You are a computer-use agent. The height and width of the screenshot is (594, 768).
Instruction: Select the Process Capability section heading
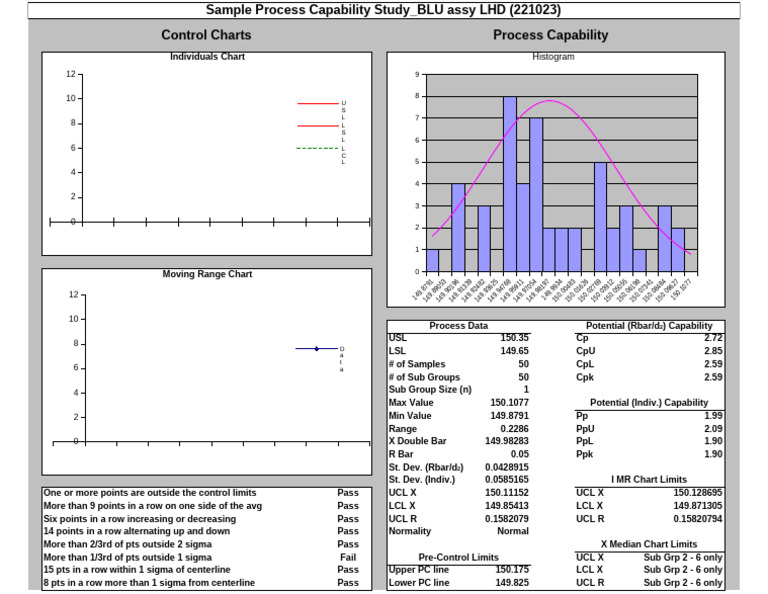pyautogui.click(x=551, y=35)
